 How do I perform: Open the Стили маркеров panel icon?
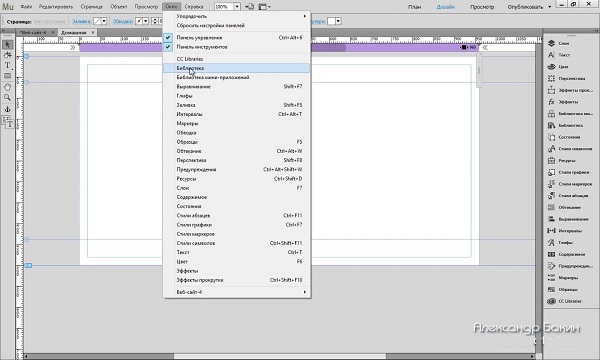tap(551, 184)
